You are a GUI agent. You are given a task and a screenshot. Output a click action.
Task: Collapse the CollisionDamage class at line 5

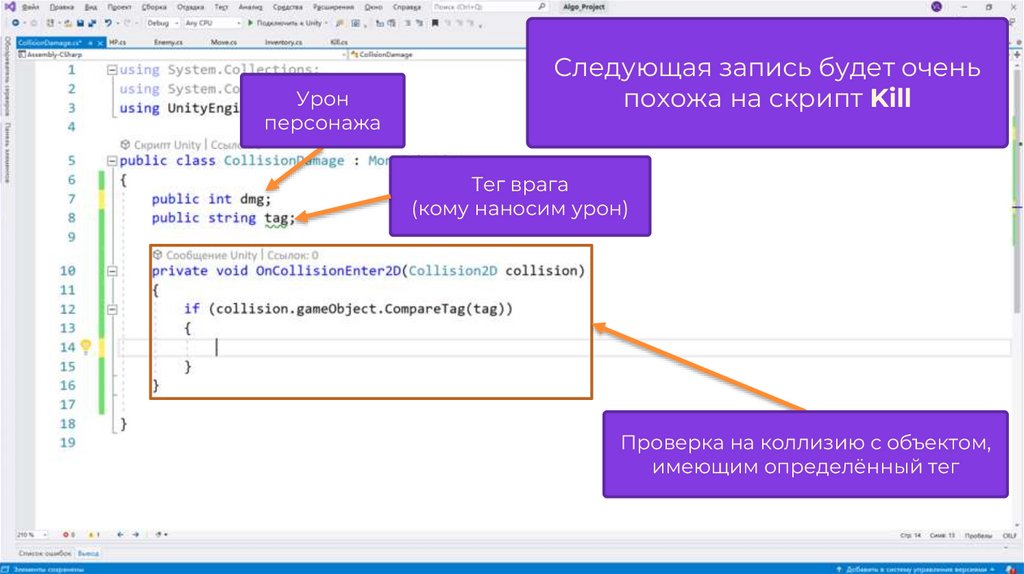(112, 161)
